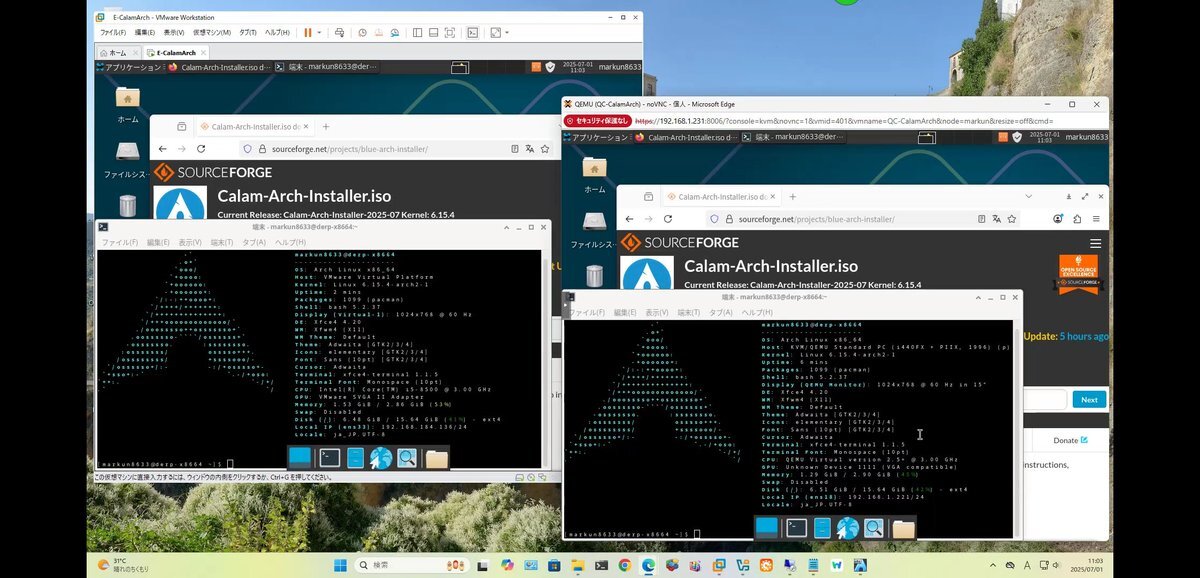This screenshot has width=1200, height=578.
Task: Open folder icon in VMware guest dock
Action: coord(436,459)
